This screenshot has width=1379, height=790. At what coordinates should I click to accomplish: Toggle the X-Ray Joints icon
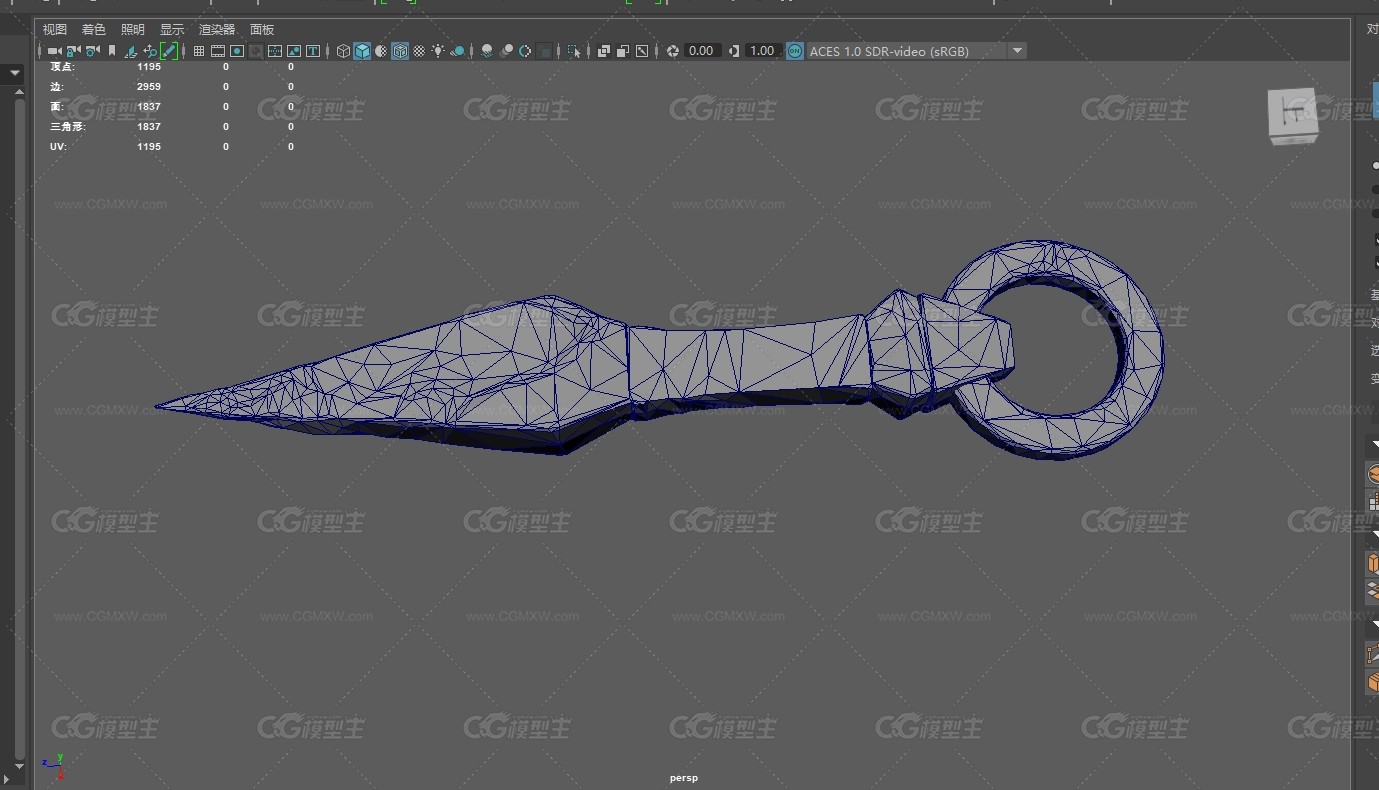click(x=642, y=51)
